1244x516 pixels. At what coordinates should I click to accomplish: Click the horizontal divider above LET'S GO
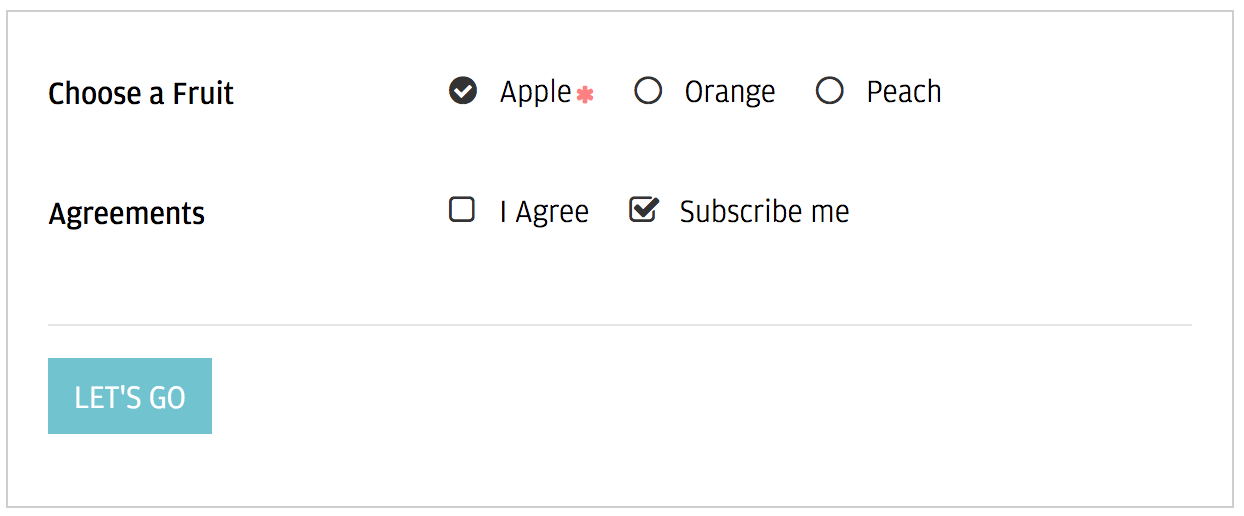pyautogui.click(x=620, y=325)
